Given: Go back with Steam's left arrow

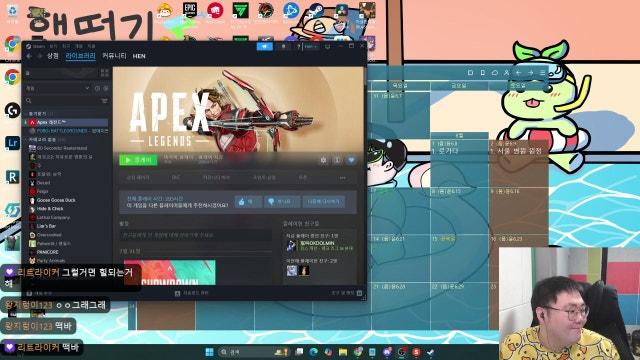Looking at the screenshot, I should (x=29, y=56).
